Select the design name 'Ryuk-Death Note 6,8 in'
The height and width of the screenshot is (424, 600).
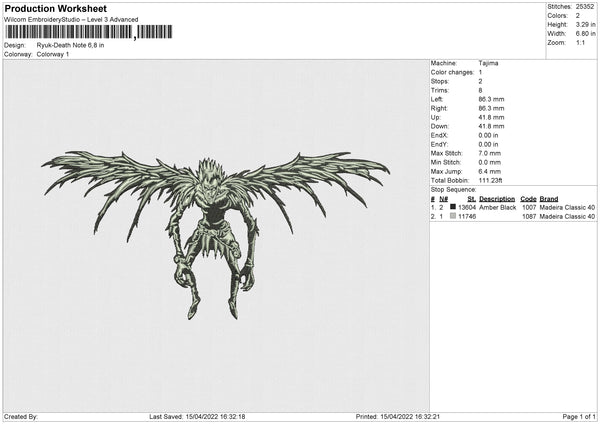coord(70,45)
